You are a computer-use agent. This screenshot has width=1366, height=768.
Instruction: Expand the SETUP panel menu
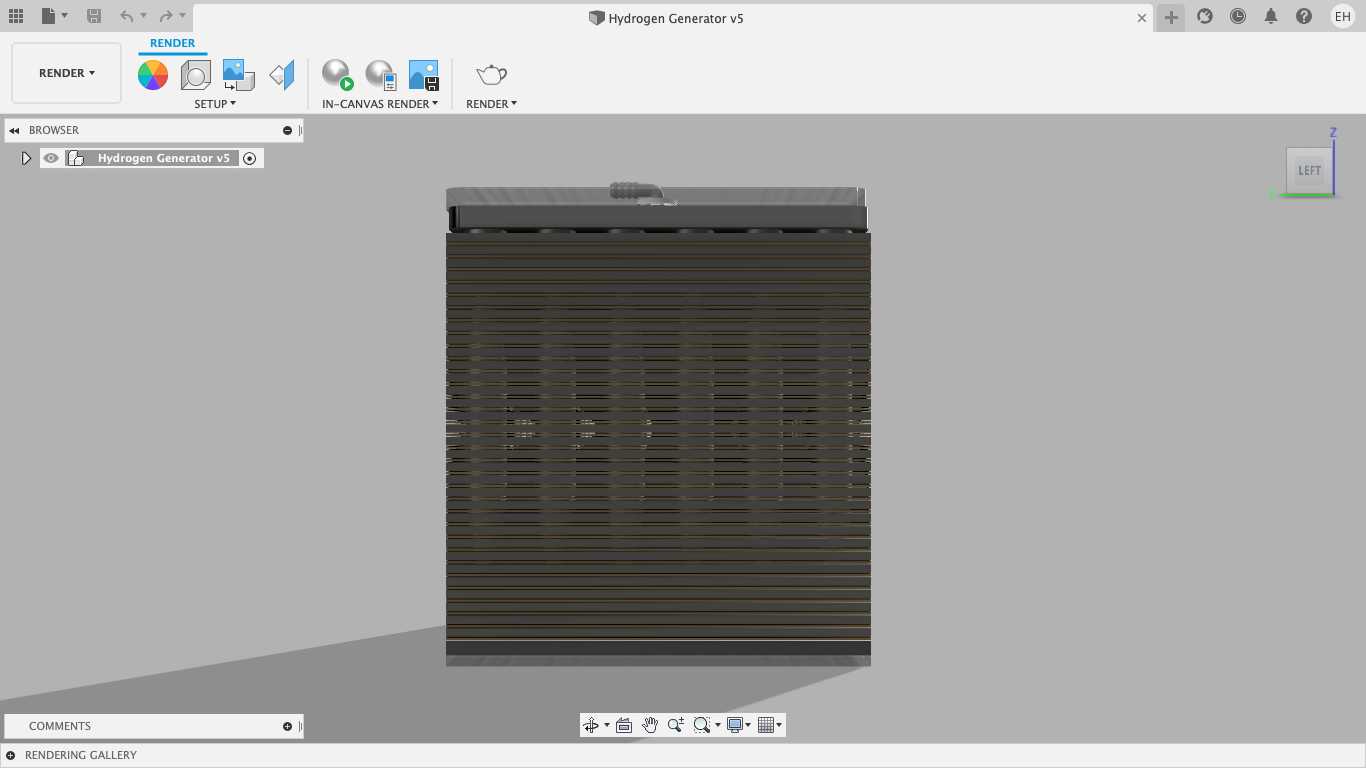click(215, 104)
